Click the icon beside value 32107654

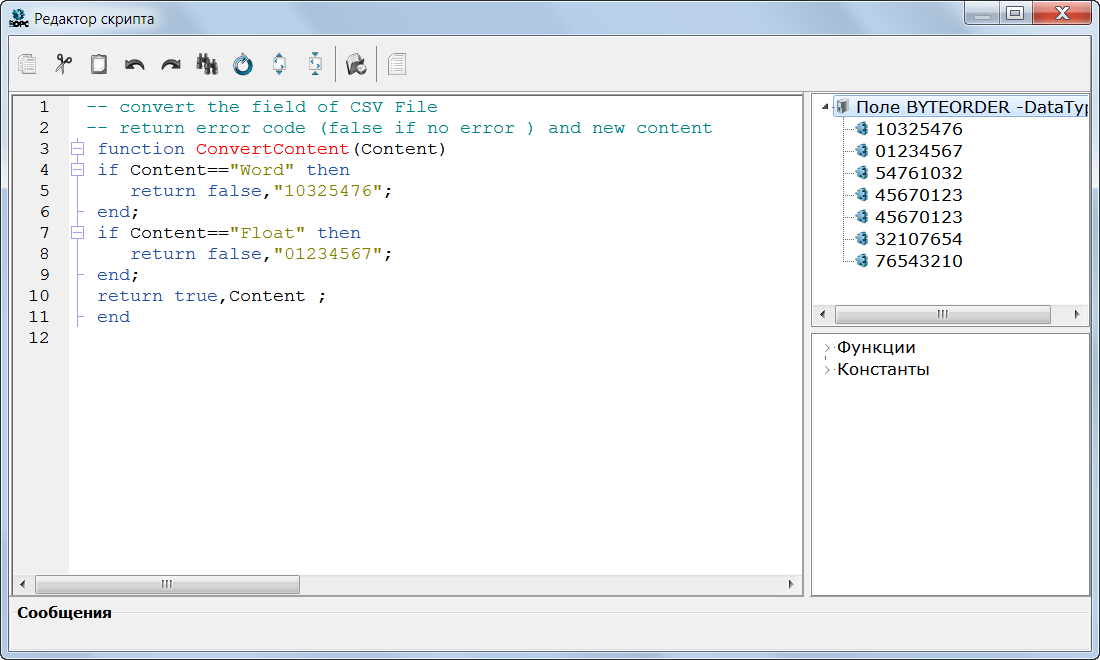pyautogui.click(x=861, y=238)
